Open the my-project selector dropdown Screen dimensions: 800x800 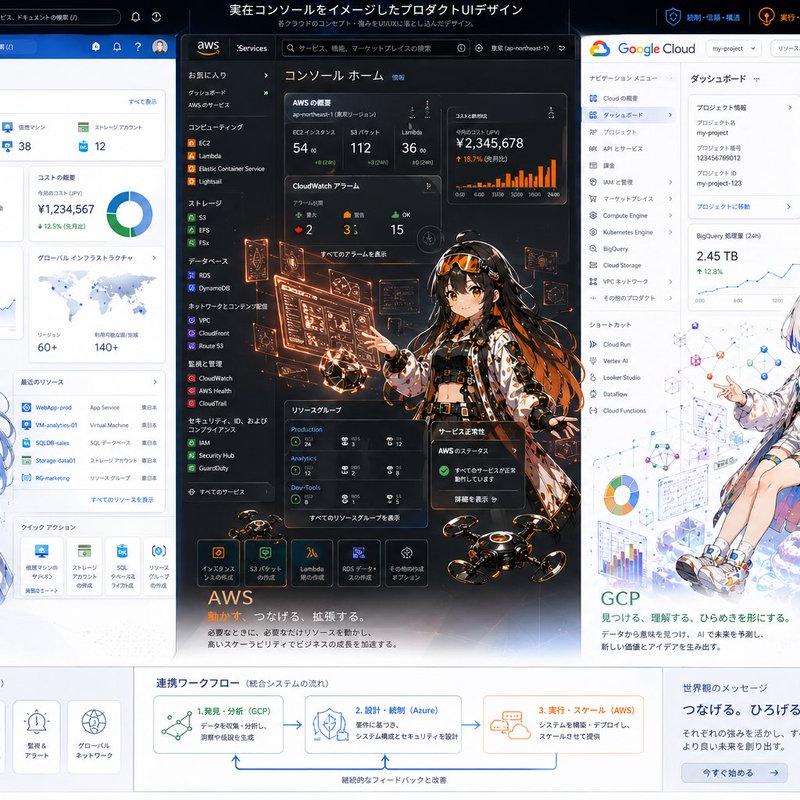click(734, 48)
